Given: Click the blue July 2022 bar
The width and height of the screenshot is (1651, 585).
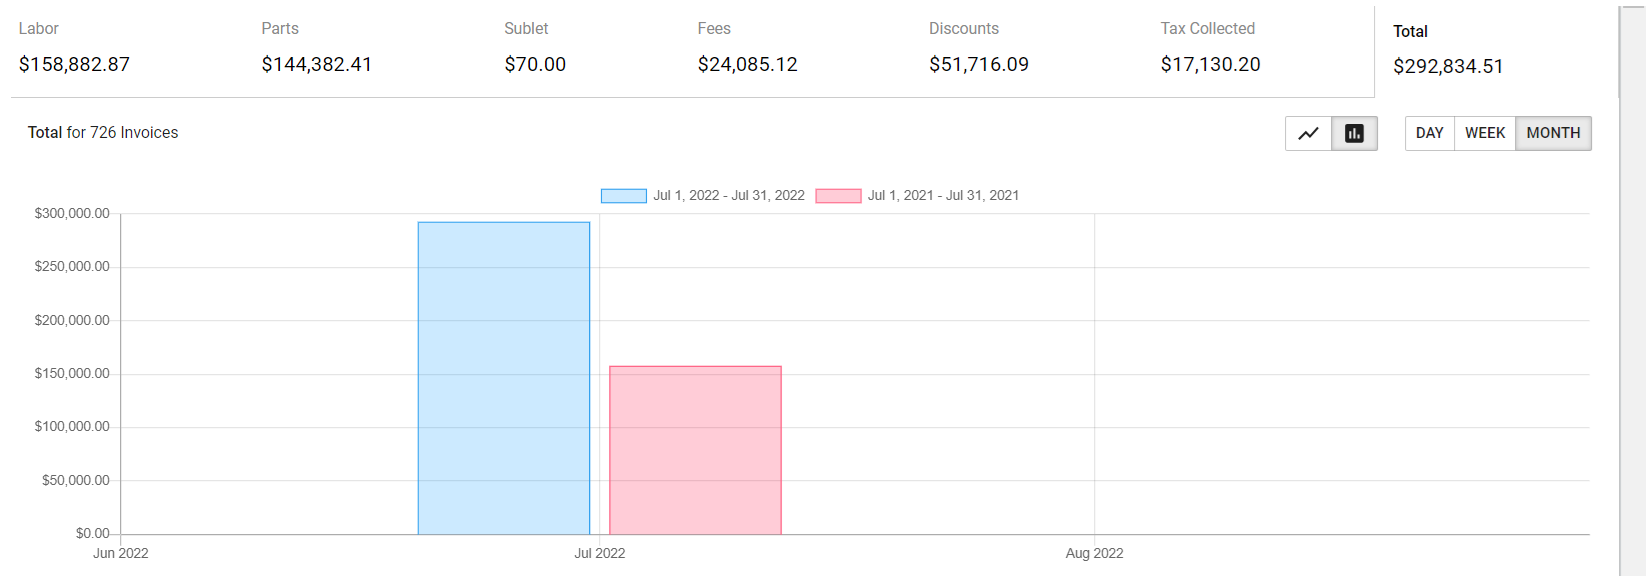Looking at the screenshot, I should point(504,378).
